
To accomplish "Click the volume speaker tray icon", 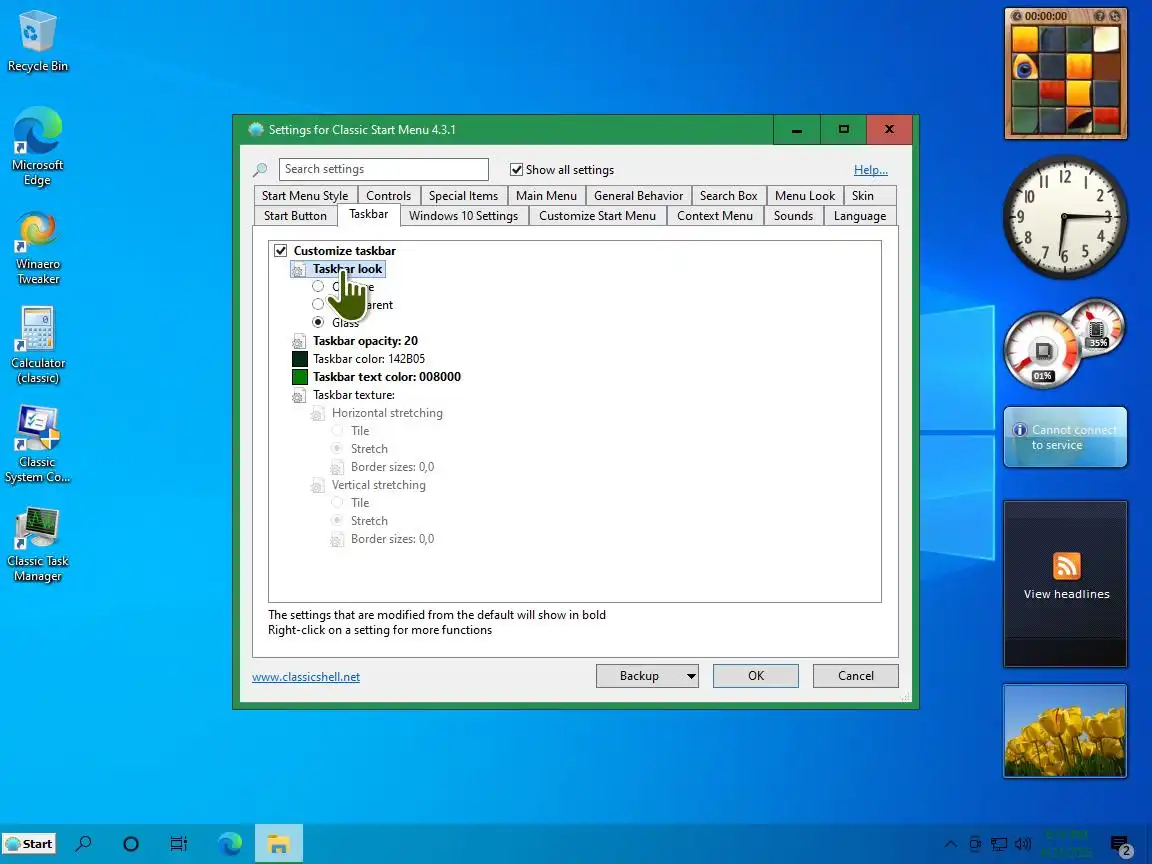I will click(x=1022, y=843).
